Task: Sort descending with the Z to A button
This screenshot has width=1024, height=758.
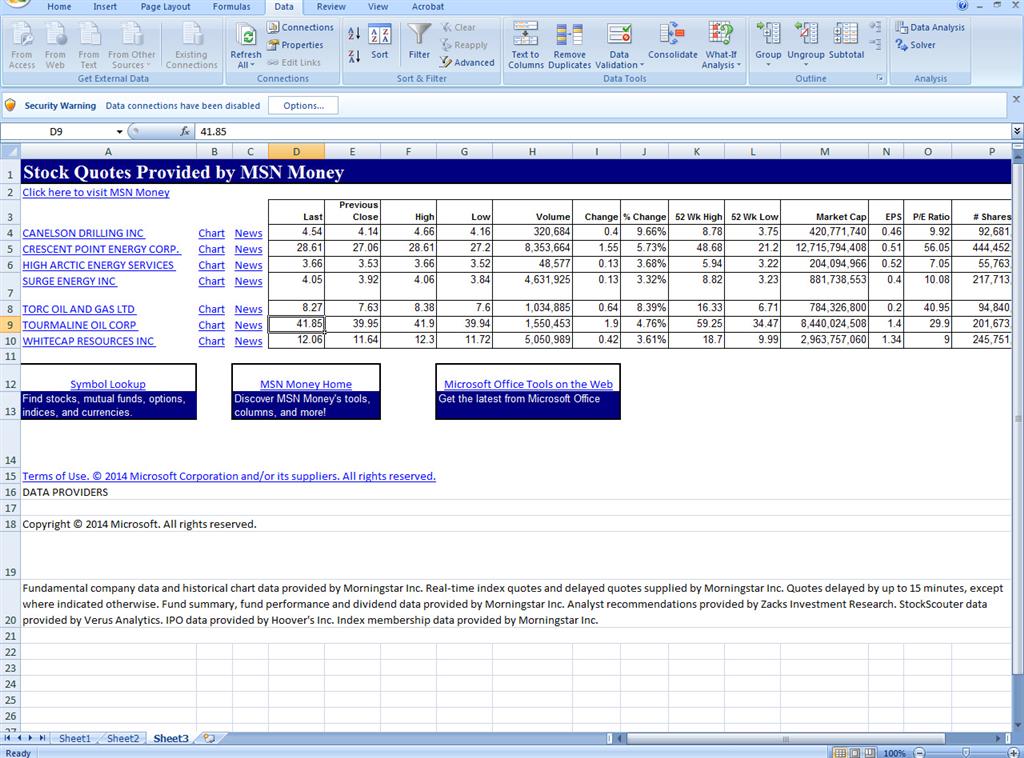Action: tap(354, 57)
